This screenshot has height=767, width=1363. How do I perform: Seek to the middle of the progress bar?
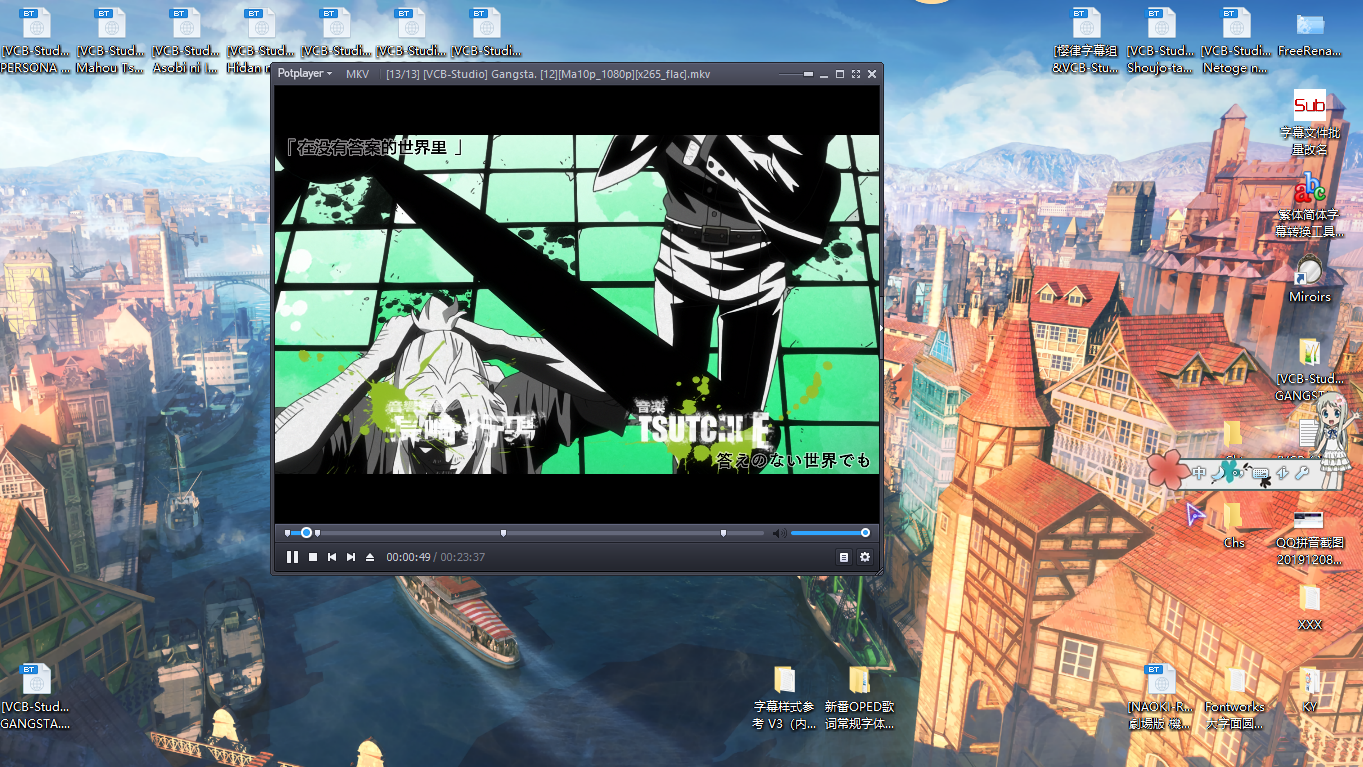pos(524,533)
